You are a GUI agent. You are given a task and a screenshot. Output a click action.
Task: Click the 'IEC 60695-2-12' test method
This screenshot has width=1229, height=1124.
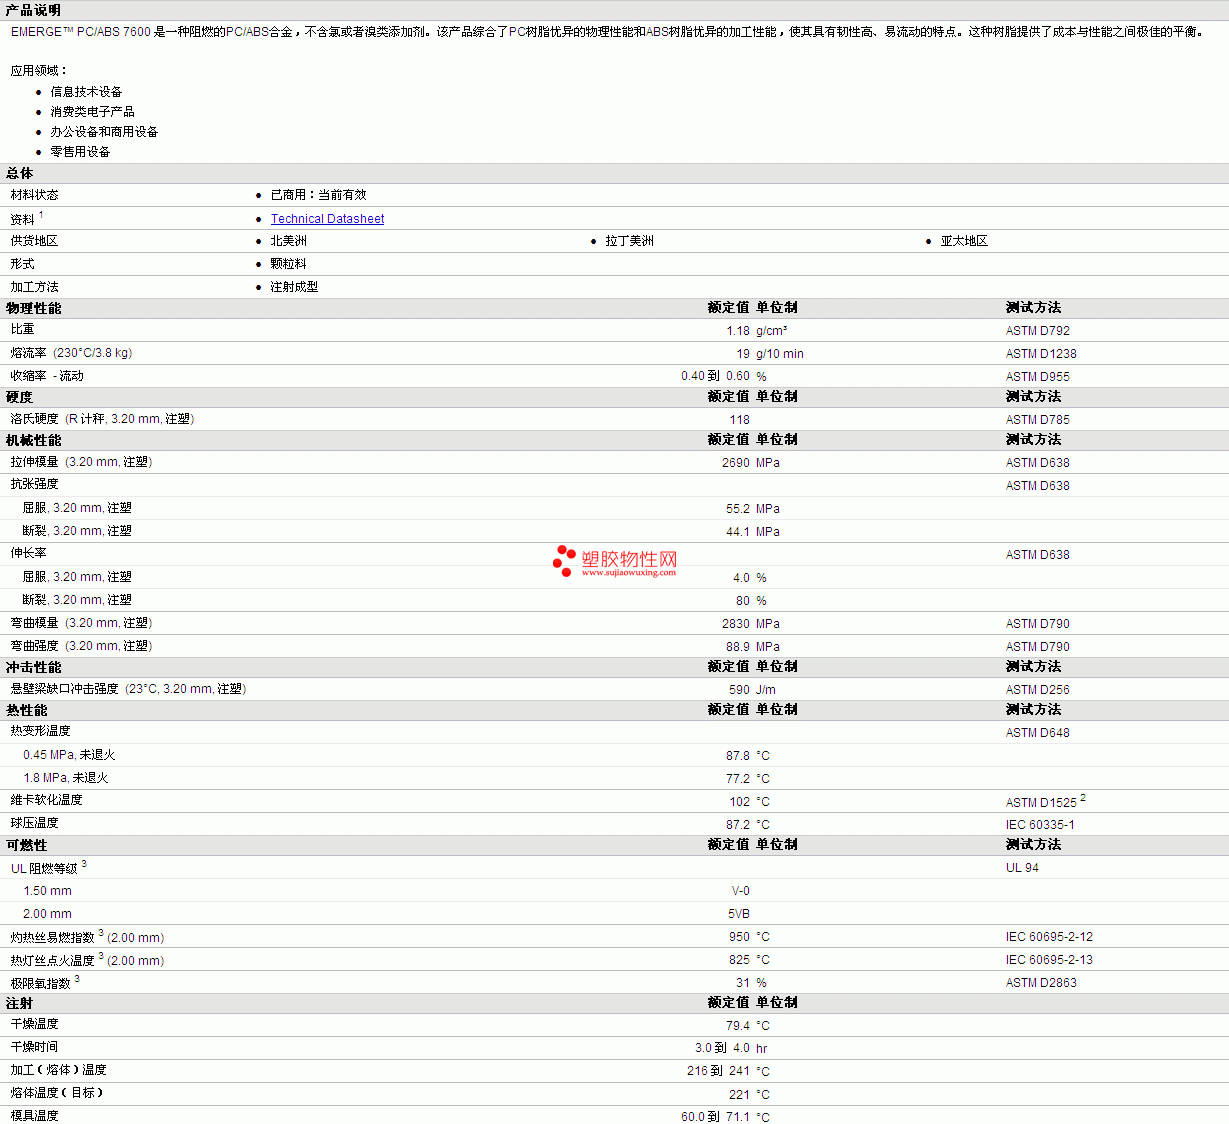pos(1049,937)
